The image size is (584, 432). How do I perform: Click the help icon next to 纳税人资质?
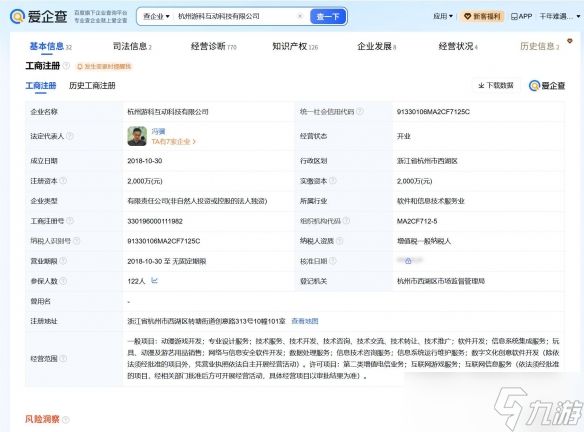tap(339, 241)
